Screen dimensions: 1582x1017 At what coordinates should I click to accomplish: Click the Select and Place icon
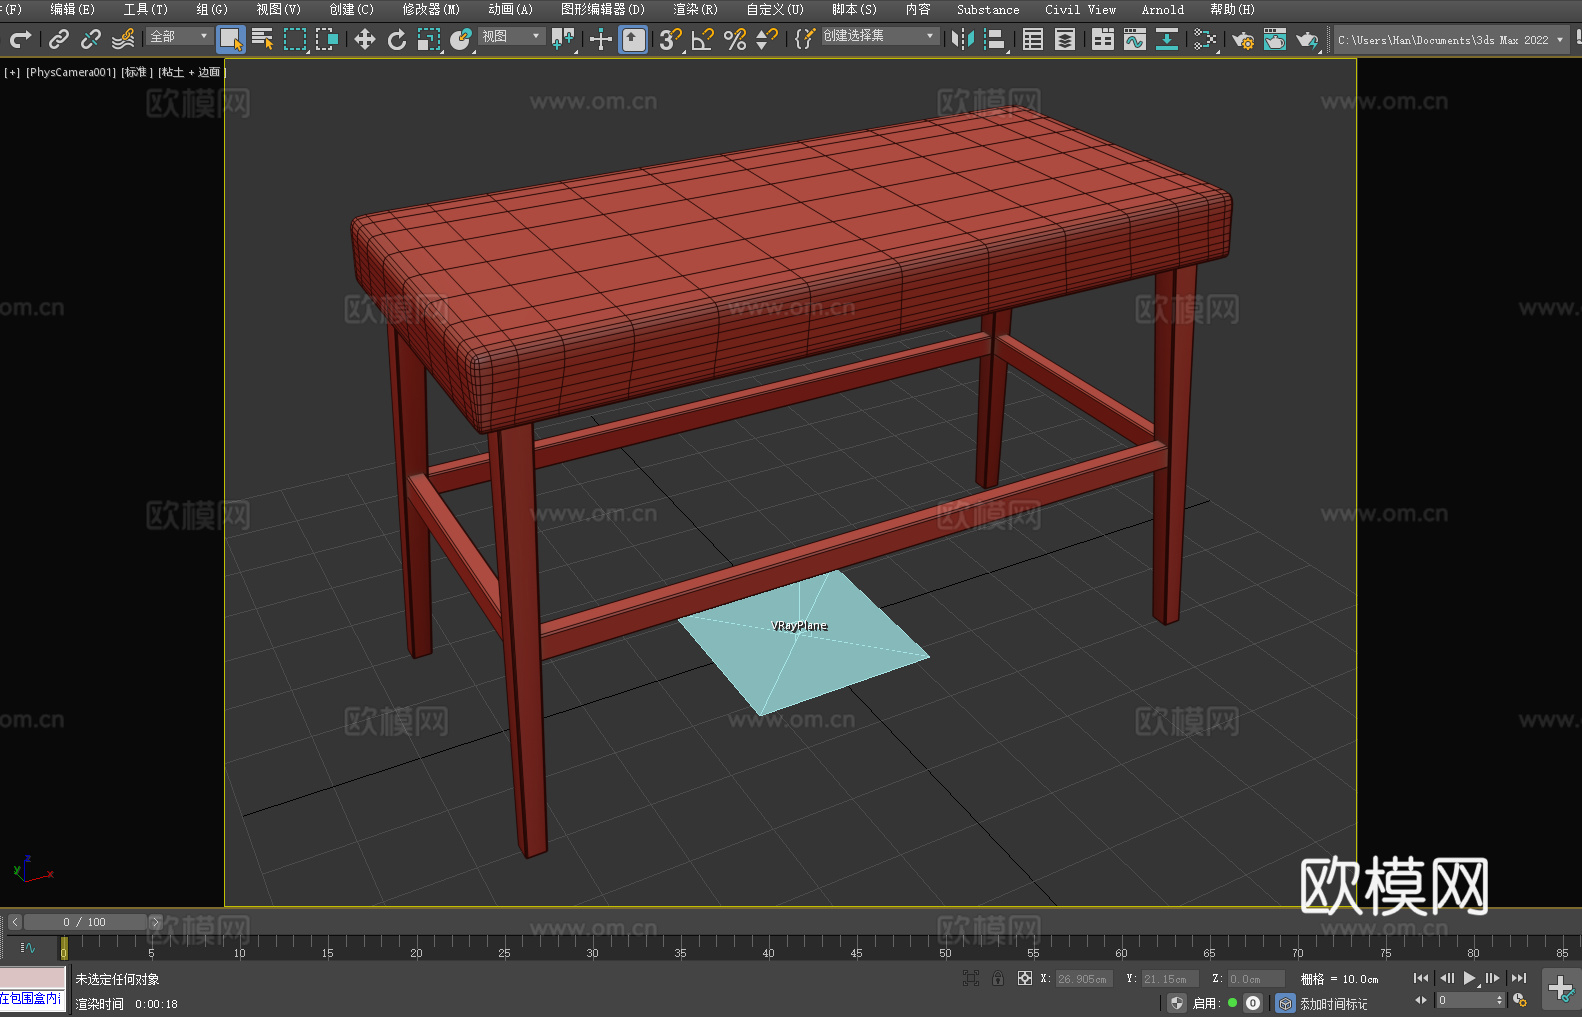(461, 39)
